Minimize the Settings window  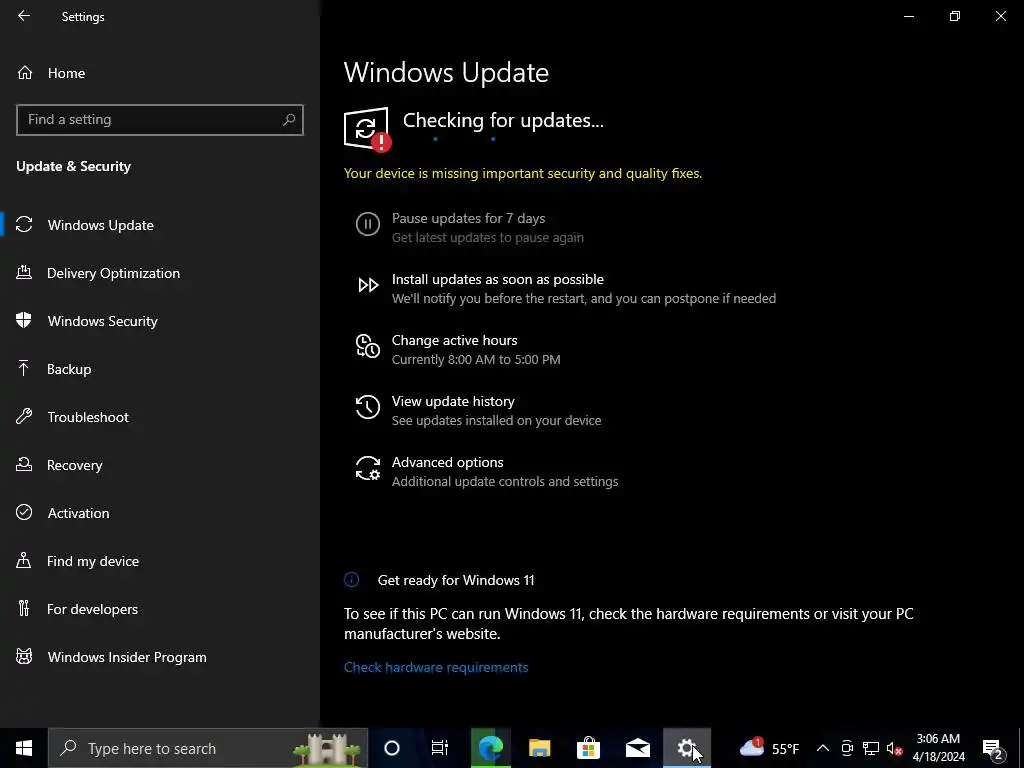[x=909, y=16]
